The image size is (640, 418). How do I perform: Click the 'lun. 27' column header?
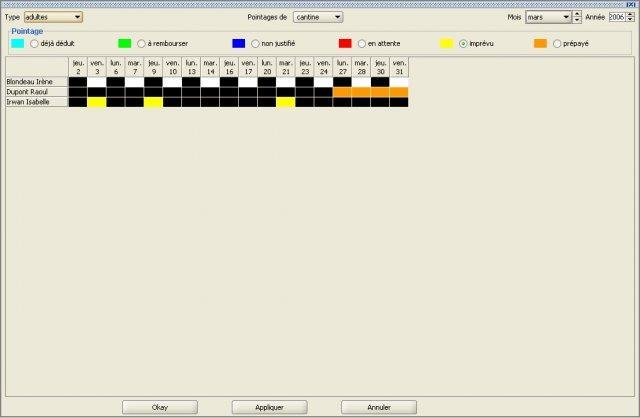pyautogui.click(x=342, y=67)
